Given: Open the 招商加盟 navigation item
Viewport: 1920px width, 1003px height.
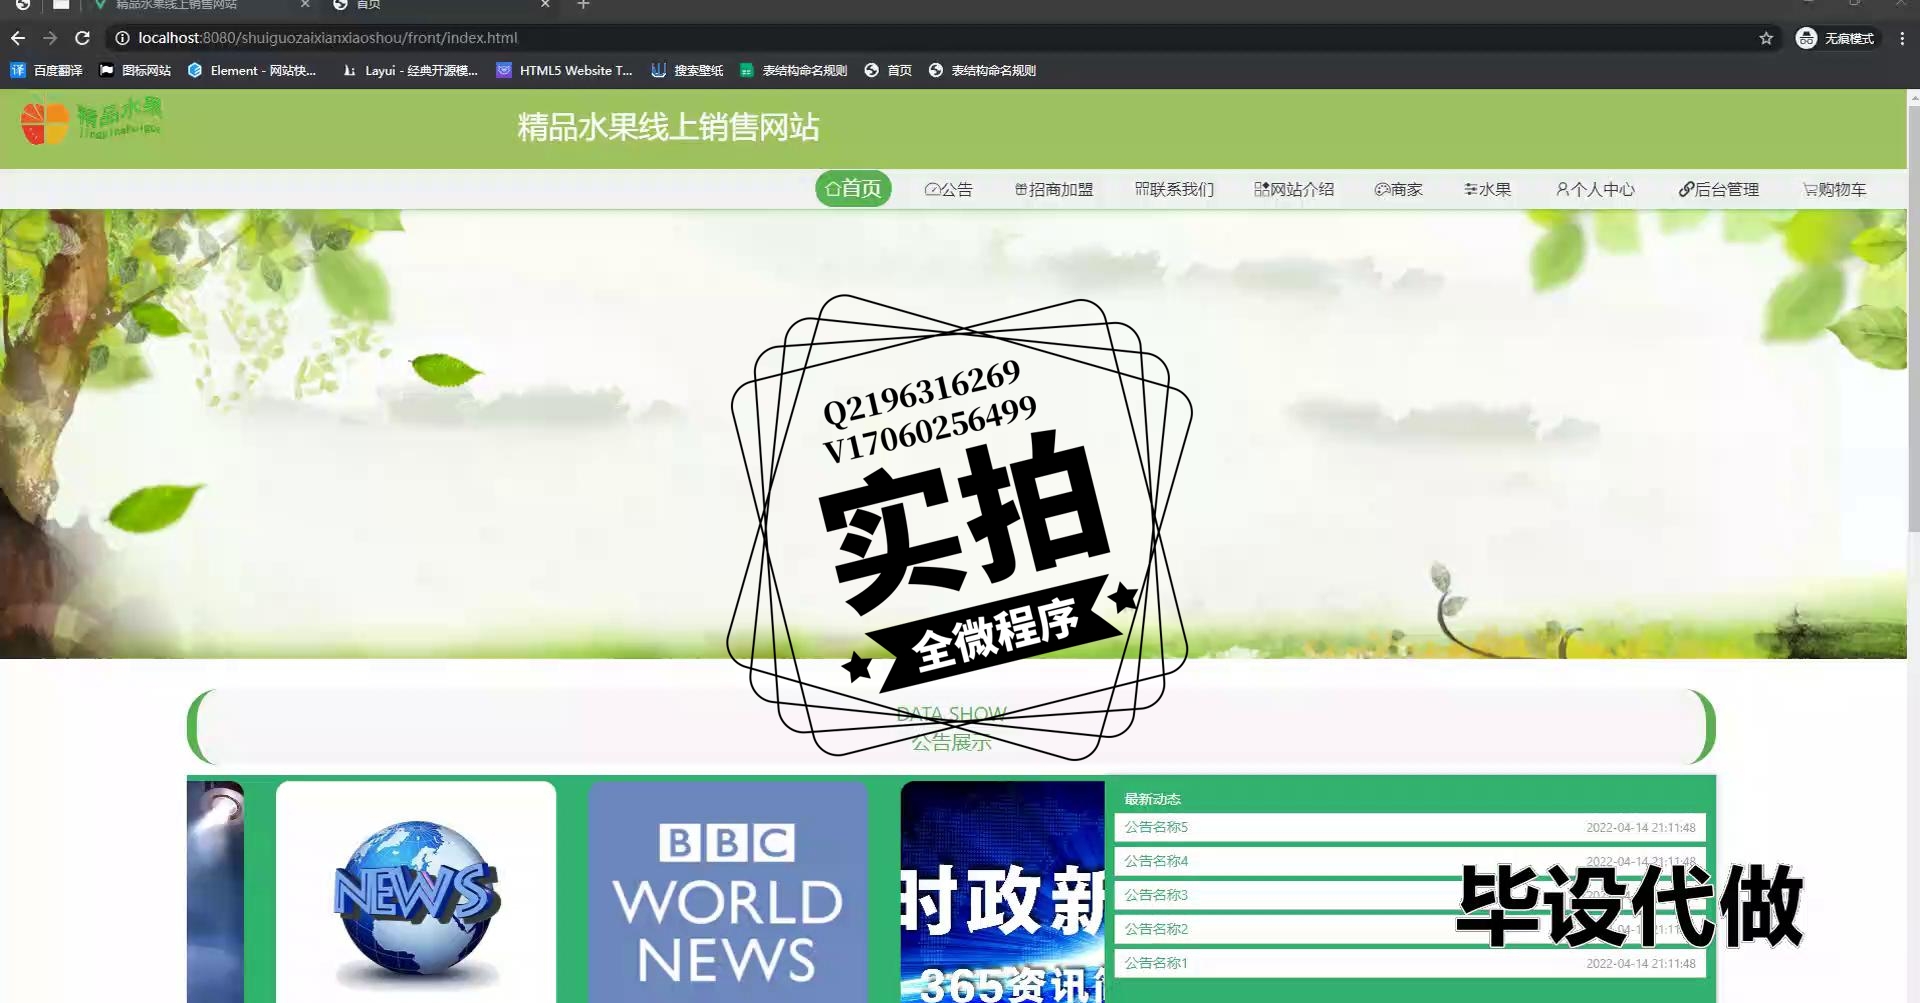Looking at the screenshot, I should point(1054,189).
